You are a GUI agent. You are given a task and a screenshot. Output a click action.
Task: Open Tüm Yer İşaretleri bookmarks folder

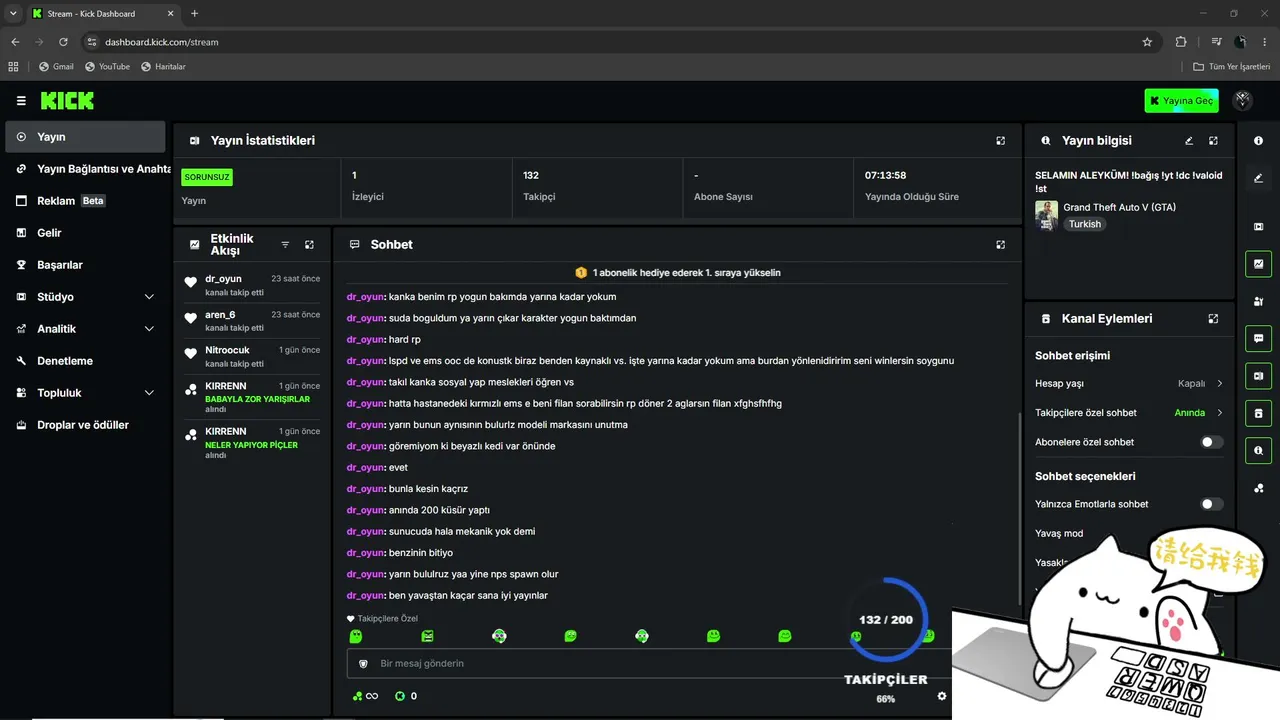[x=1231, y=67]
